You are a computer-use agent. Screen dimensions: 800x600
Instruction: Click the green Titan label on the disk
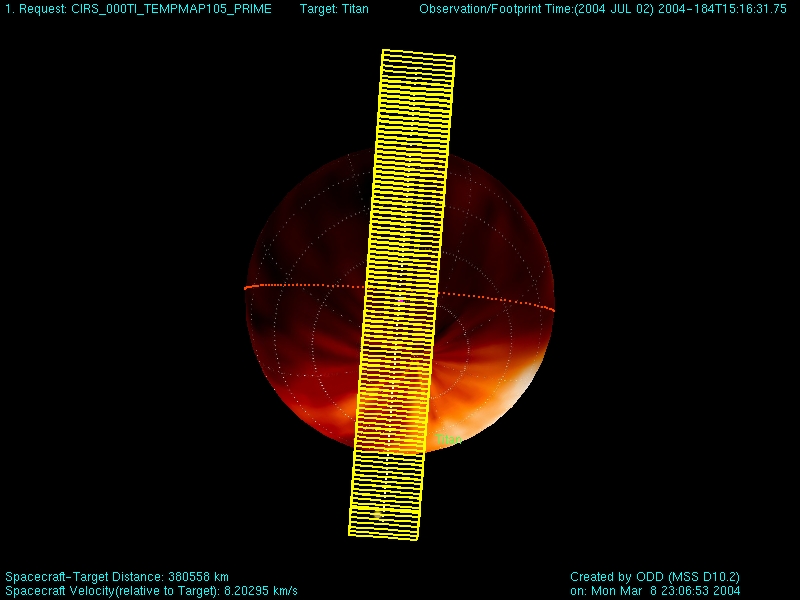point(449,439)
